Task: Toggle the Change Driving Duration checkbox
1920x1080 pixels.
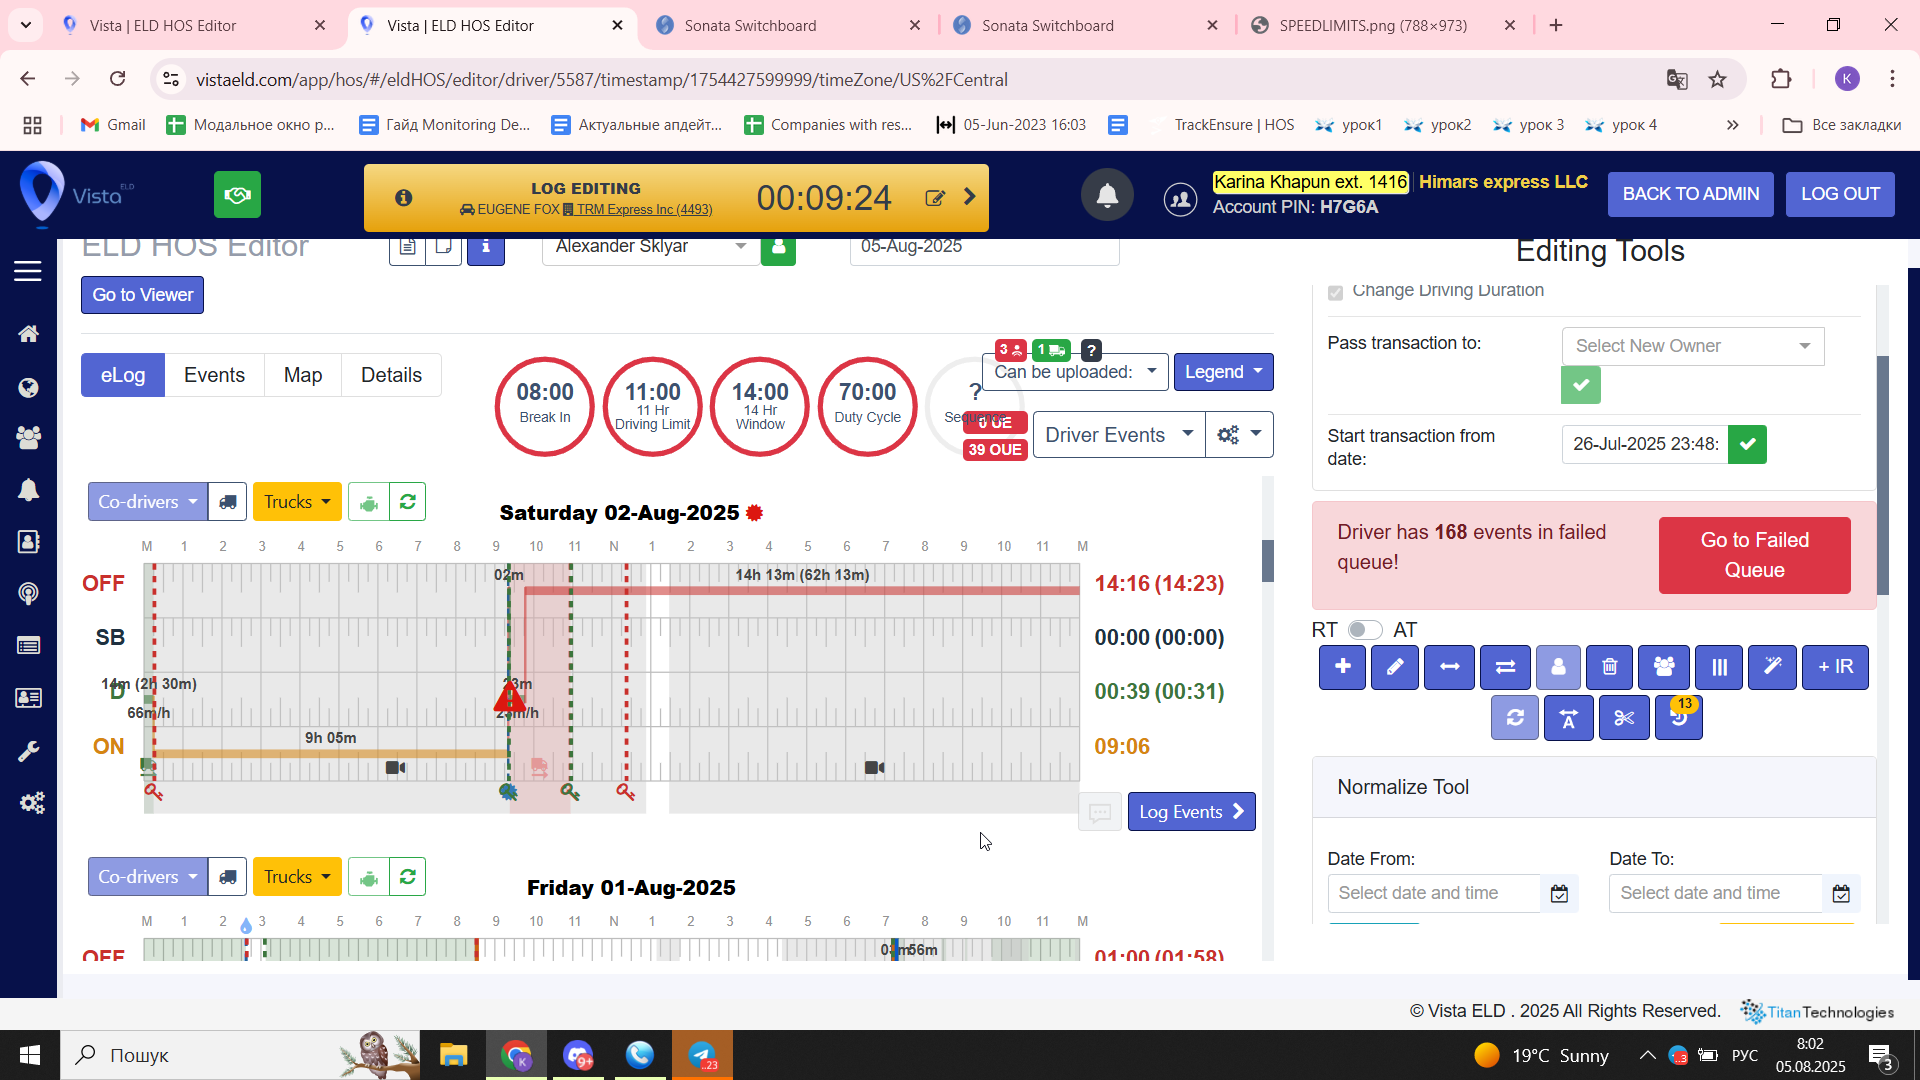Action: [x=1335, y=292]
